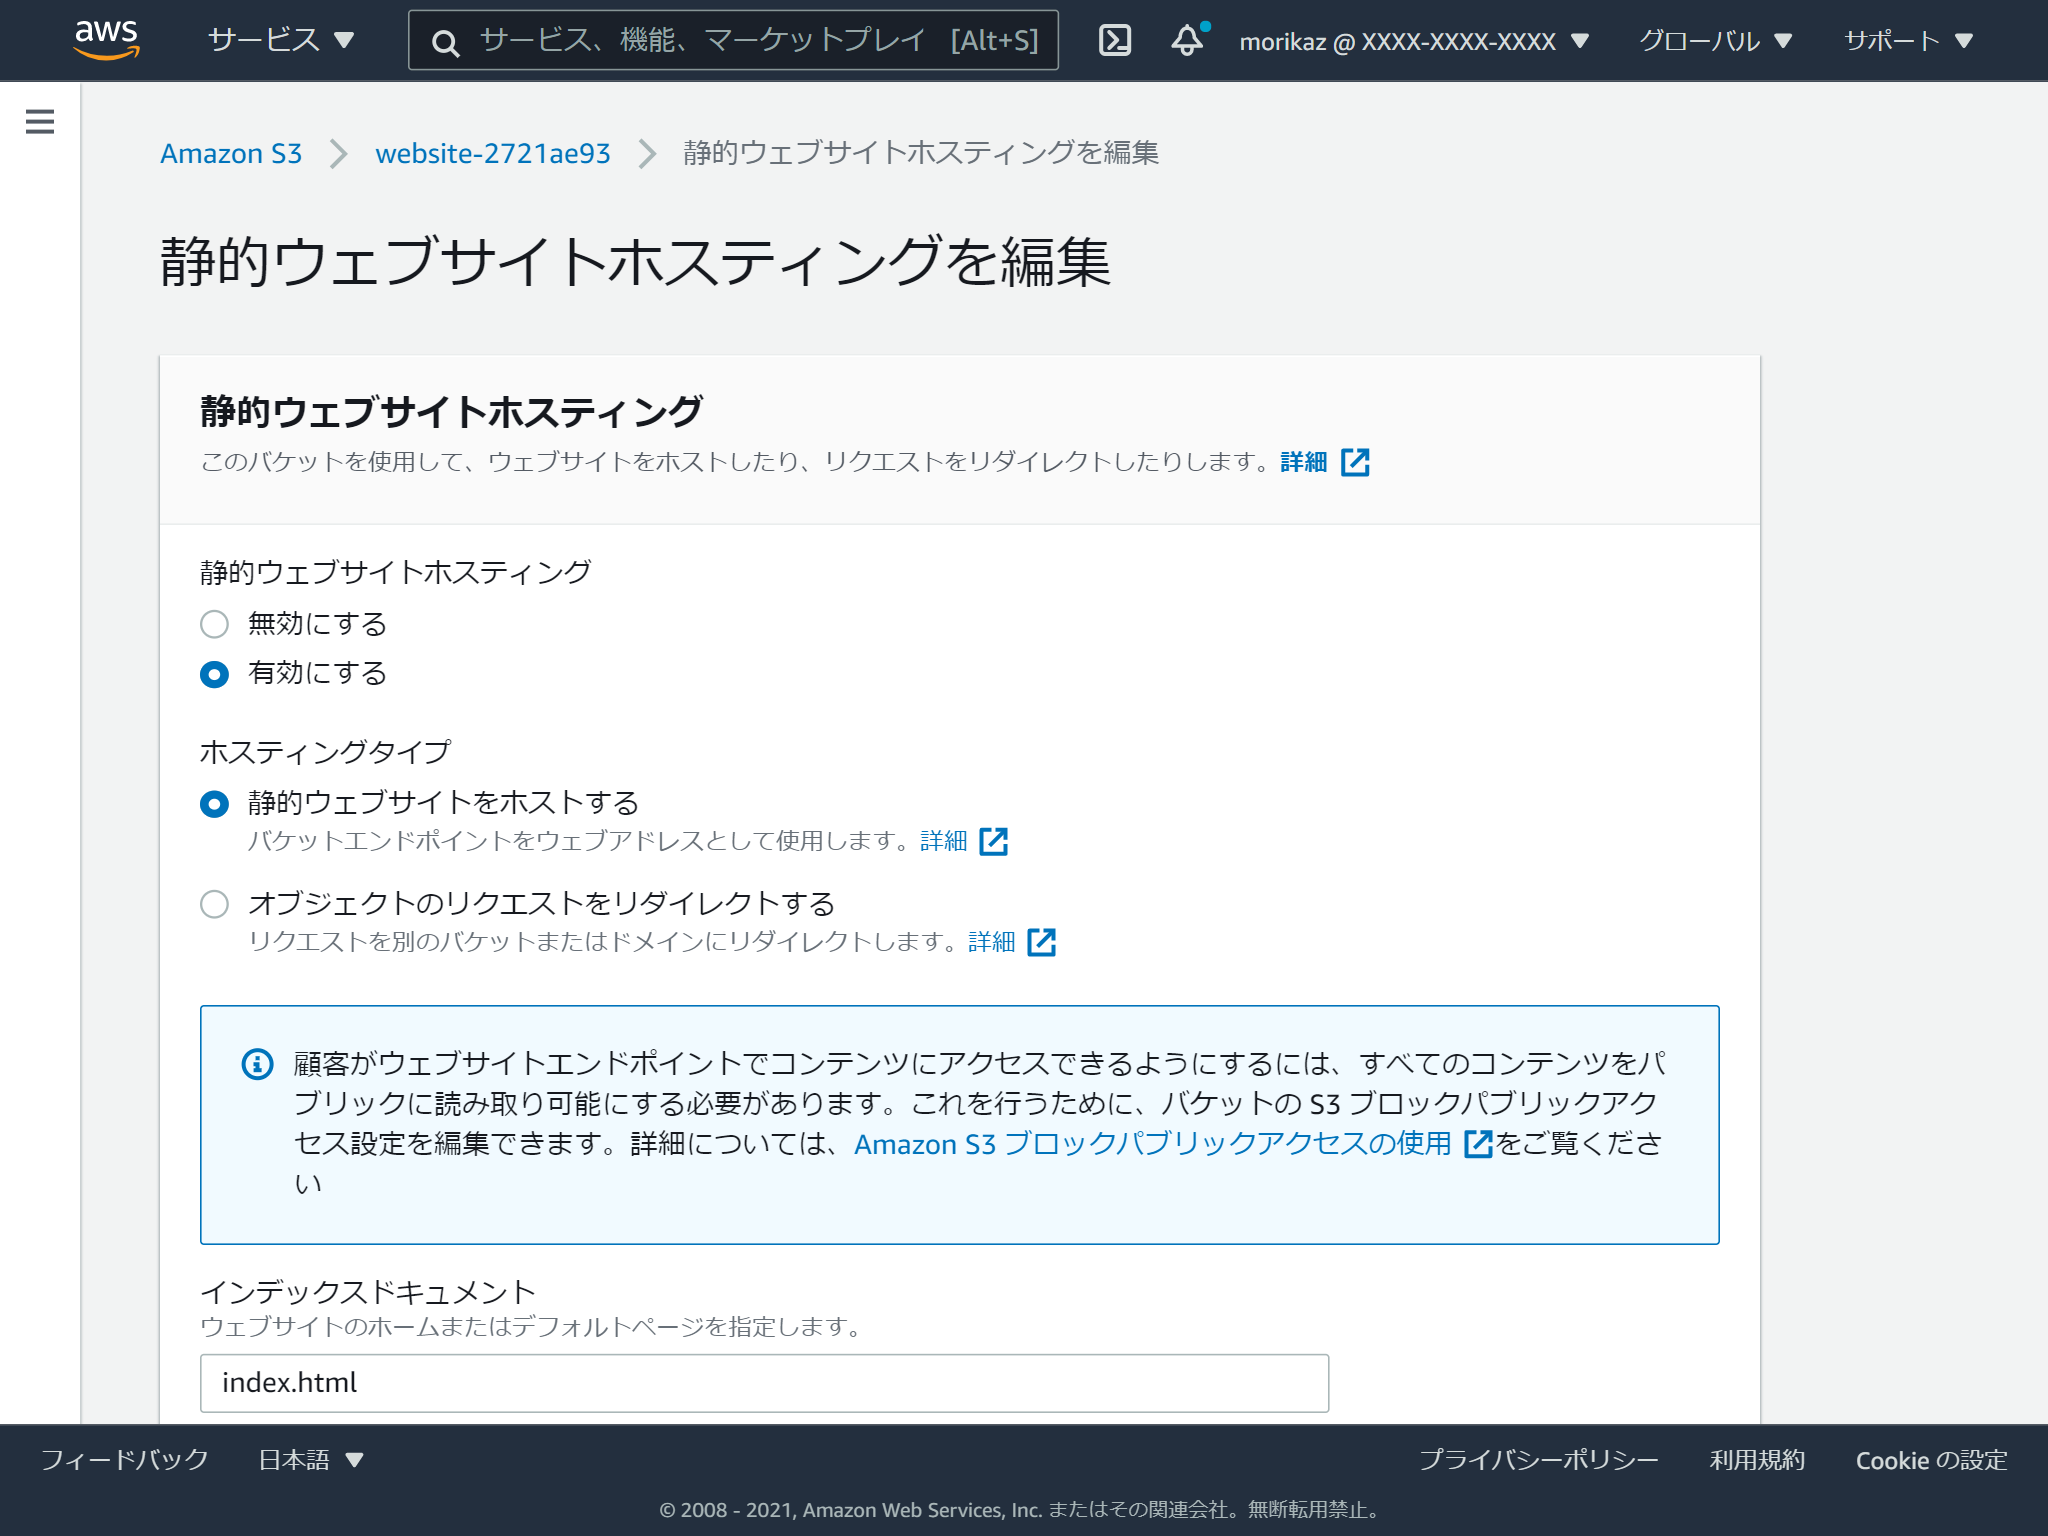The height and width of the screenshot is (1536, 2048).
Task: Open the サービス dropdown menu
Action: [273, 40]
